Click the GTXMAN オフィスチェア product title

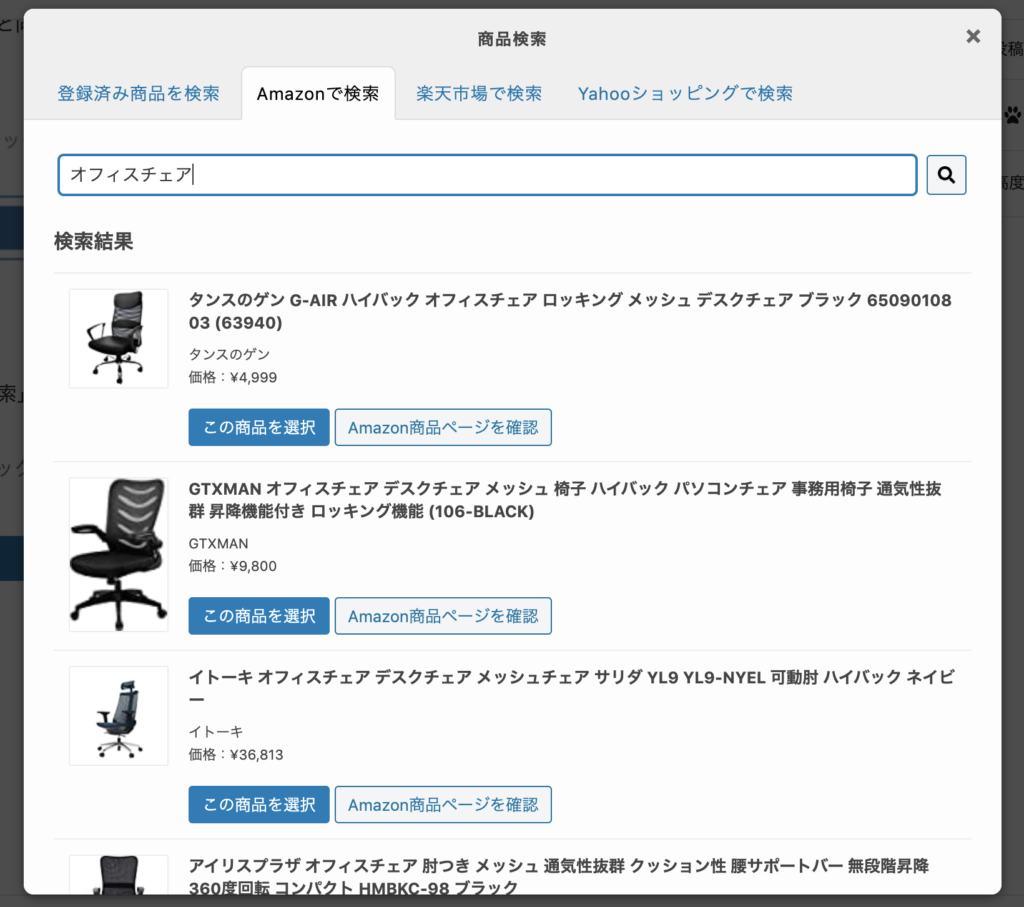(x=564, y=500)
